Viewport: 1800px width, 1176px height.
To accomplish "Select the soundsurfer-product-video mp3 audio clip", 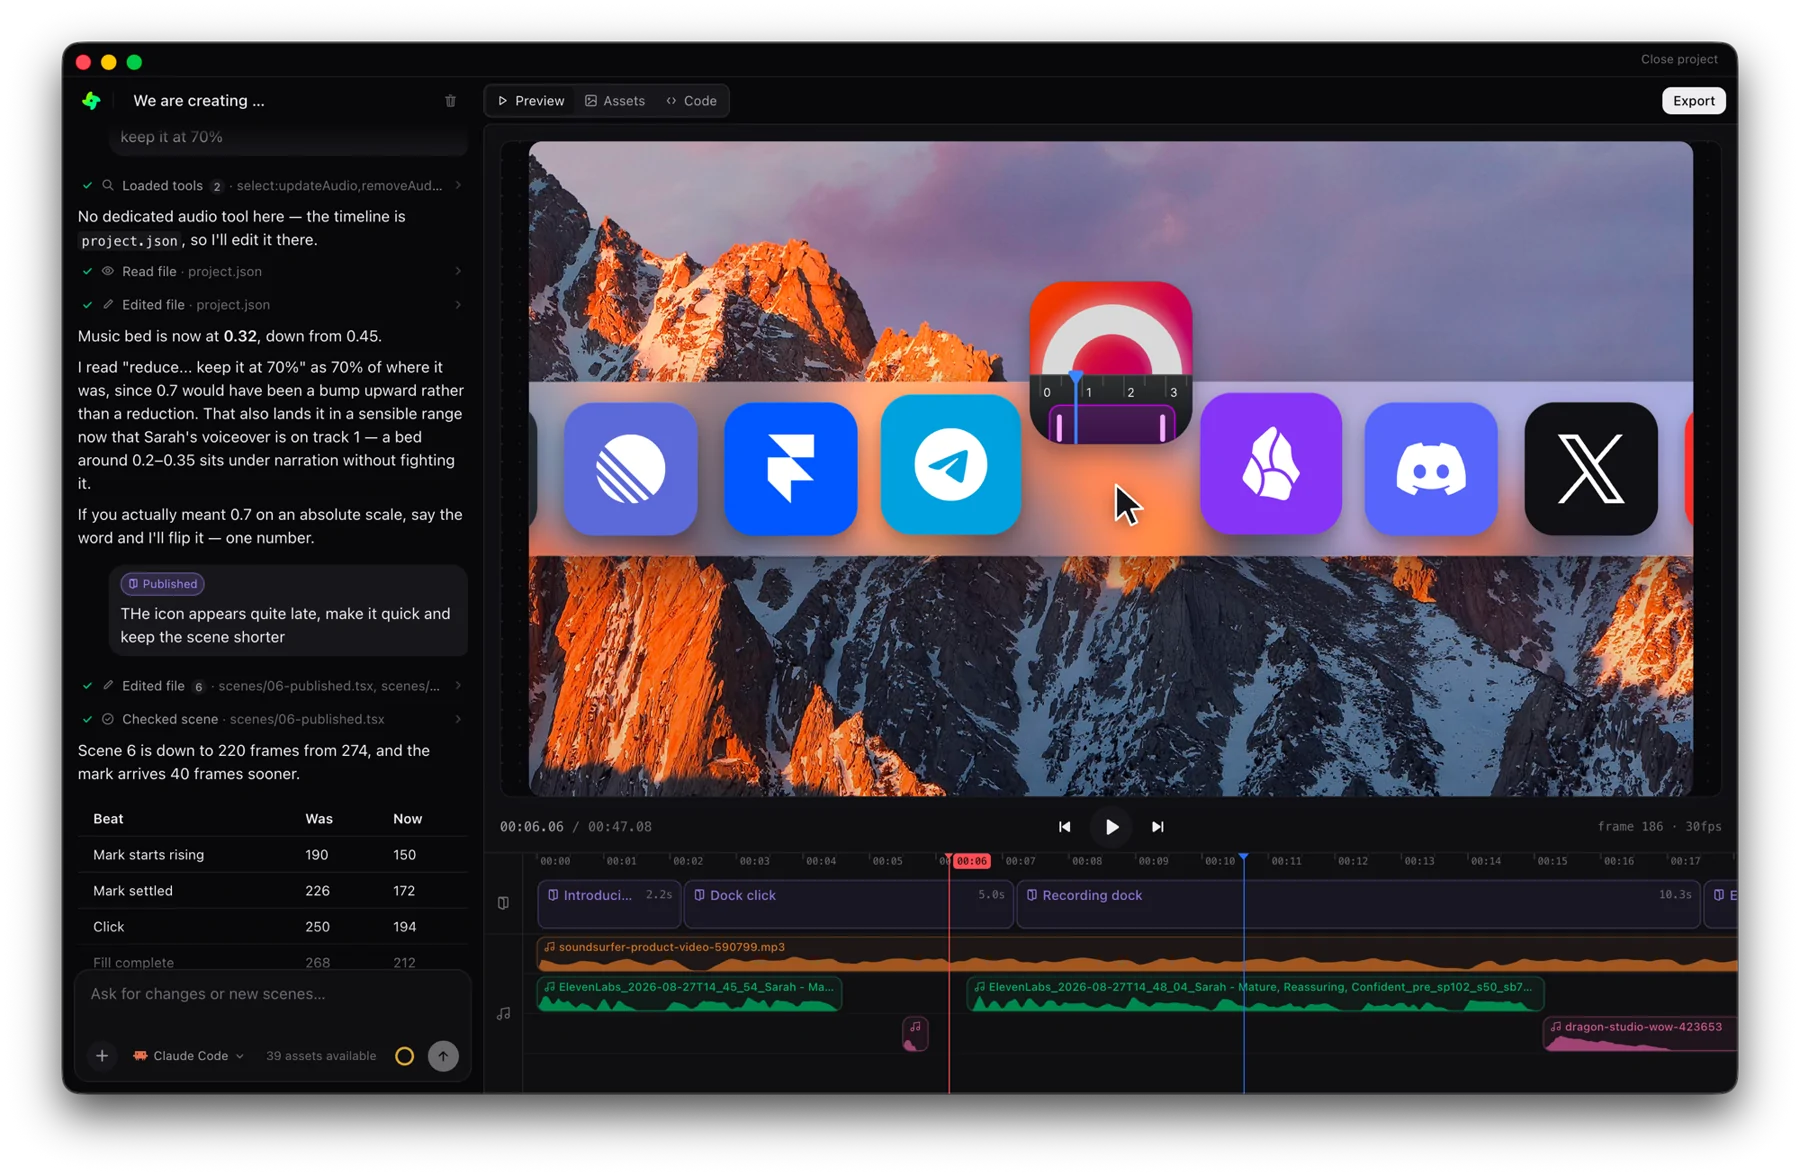I will pos(1137,955).
